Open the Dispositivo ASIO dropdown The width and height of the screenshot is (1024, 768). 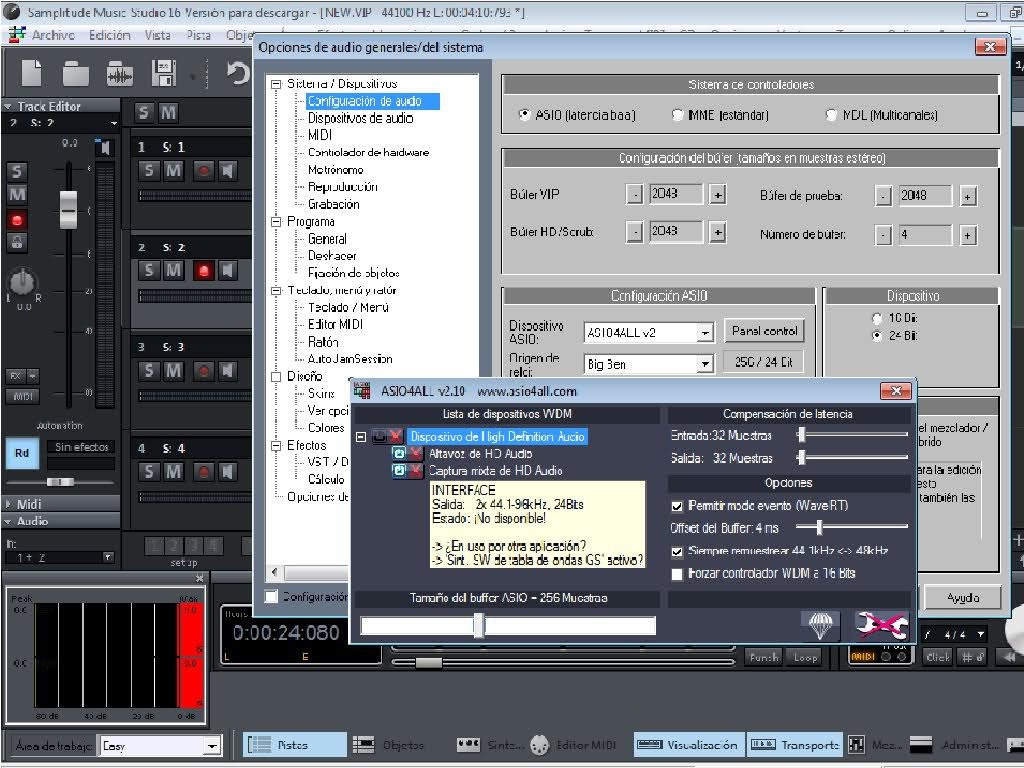tap(705, 333)
